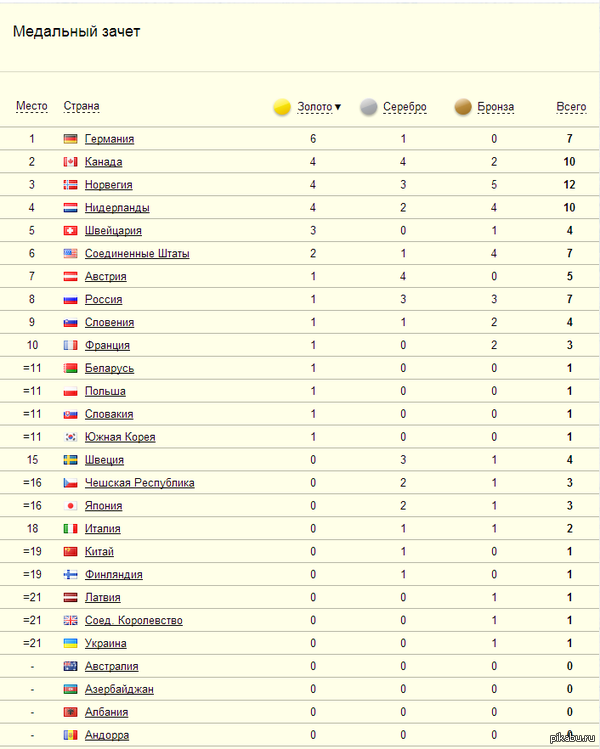The width and height of the screenshot is (600, 749).
Task: Toggle the Золото sort arrow
Action: (338, 107)
